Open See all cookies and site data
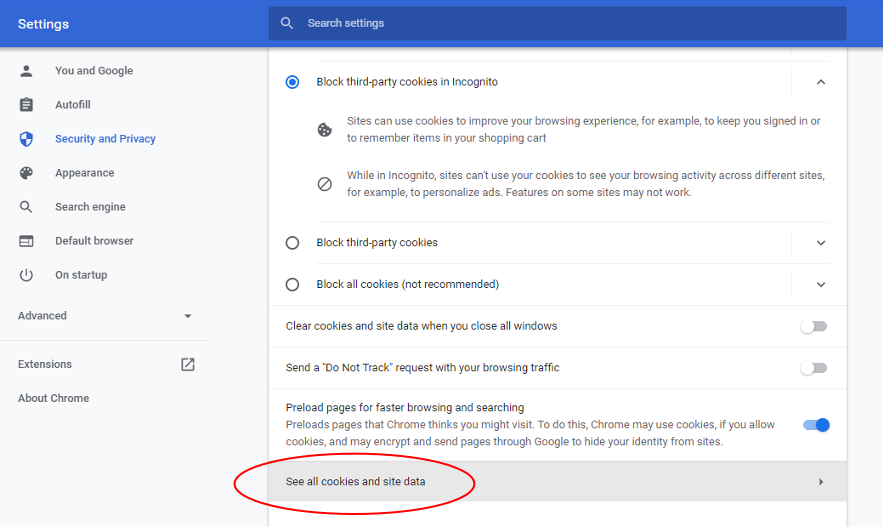 pyautogui.click(x=556, y=482)
